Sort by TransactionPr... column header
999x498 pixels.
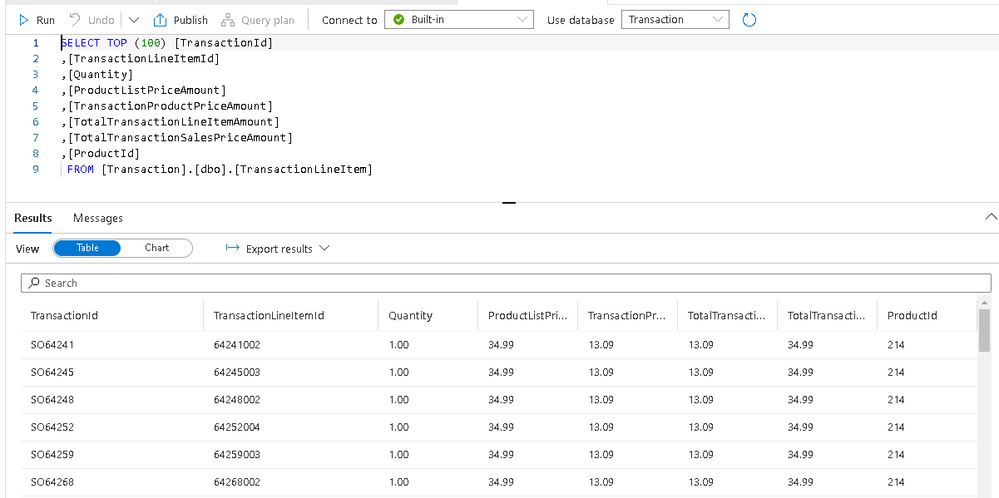(628, 315)
